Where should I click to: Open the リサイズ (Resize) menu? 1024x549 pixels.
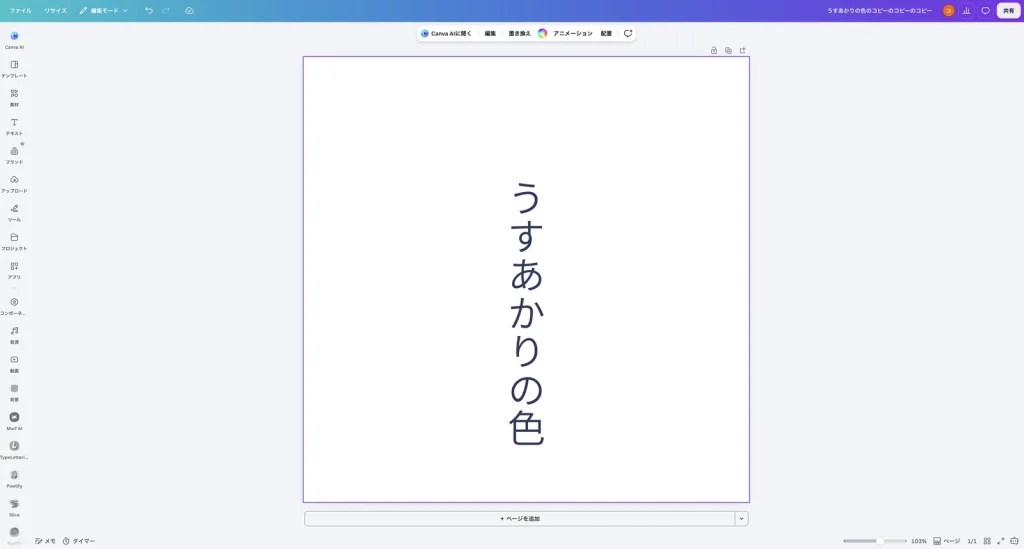click(56, 10)
